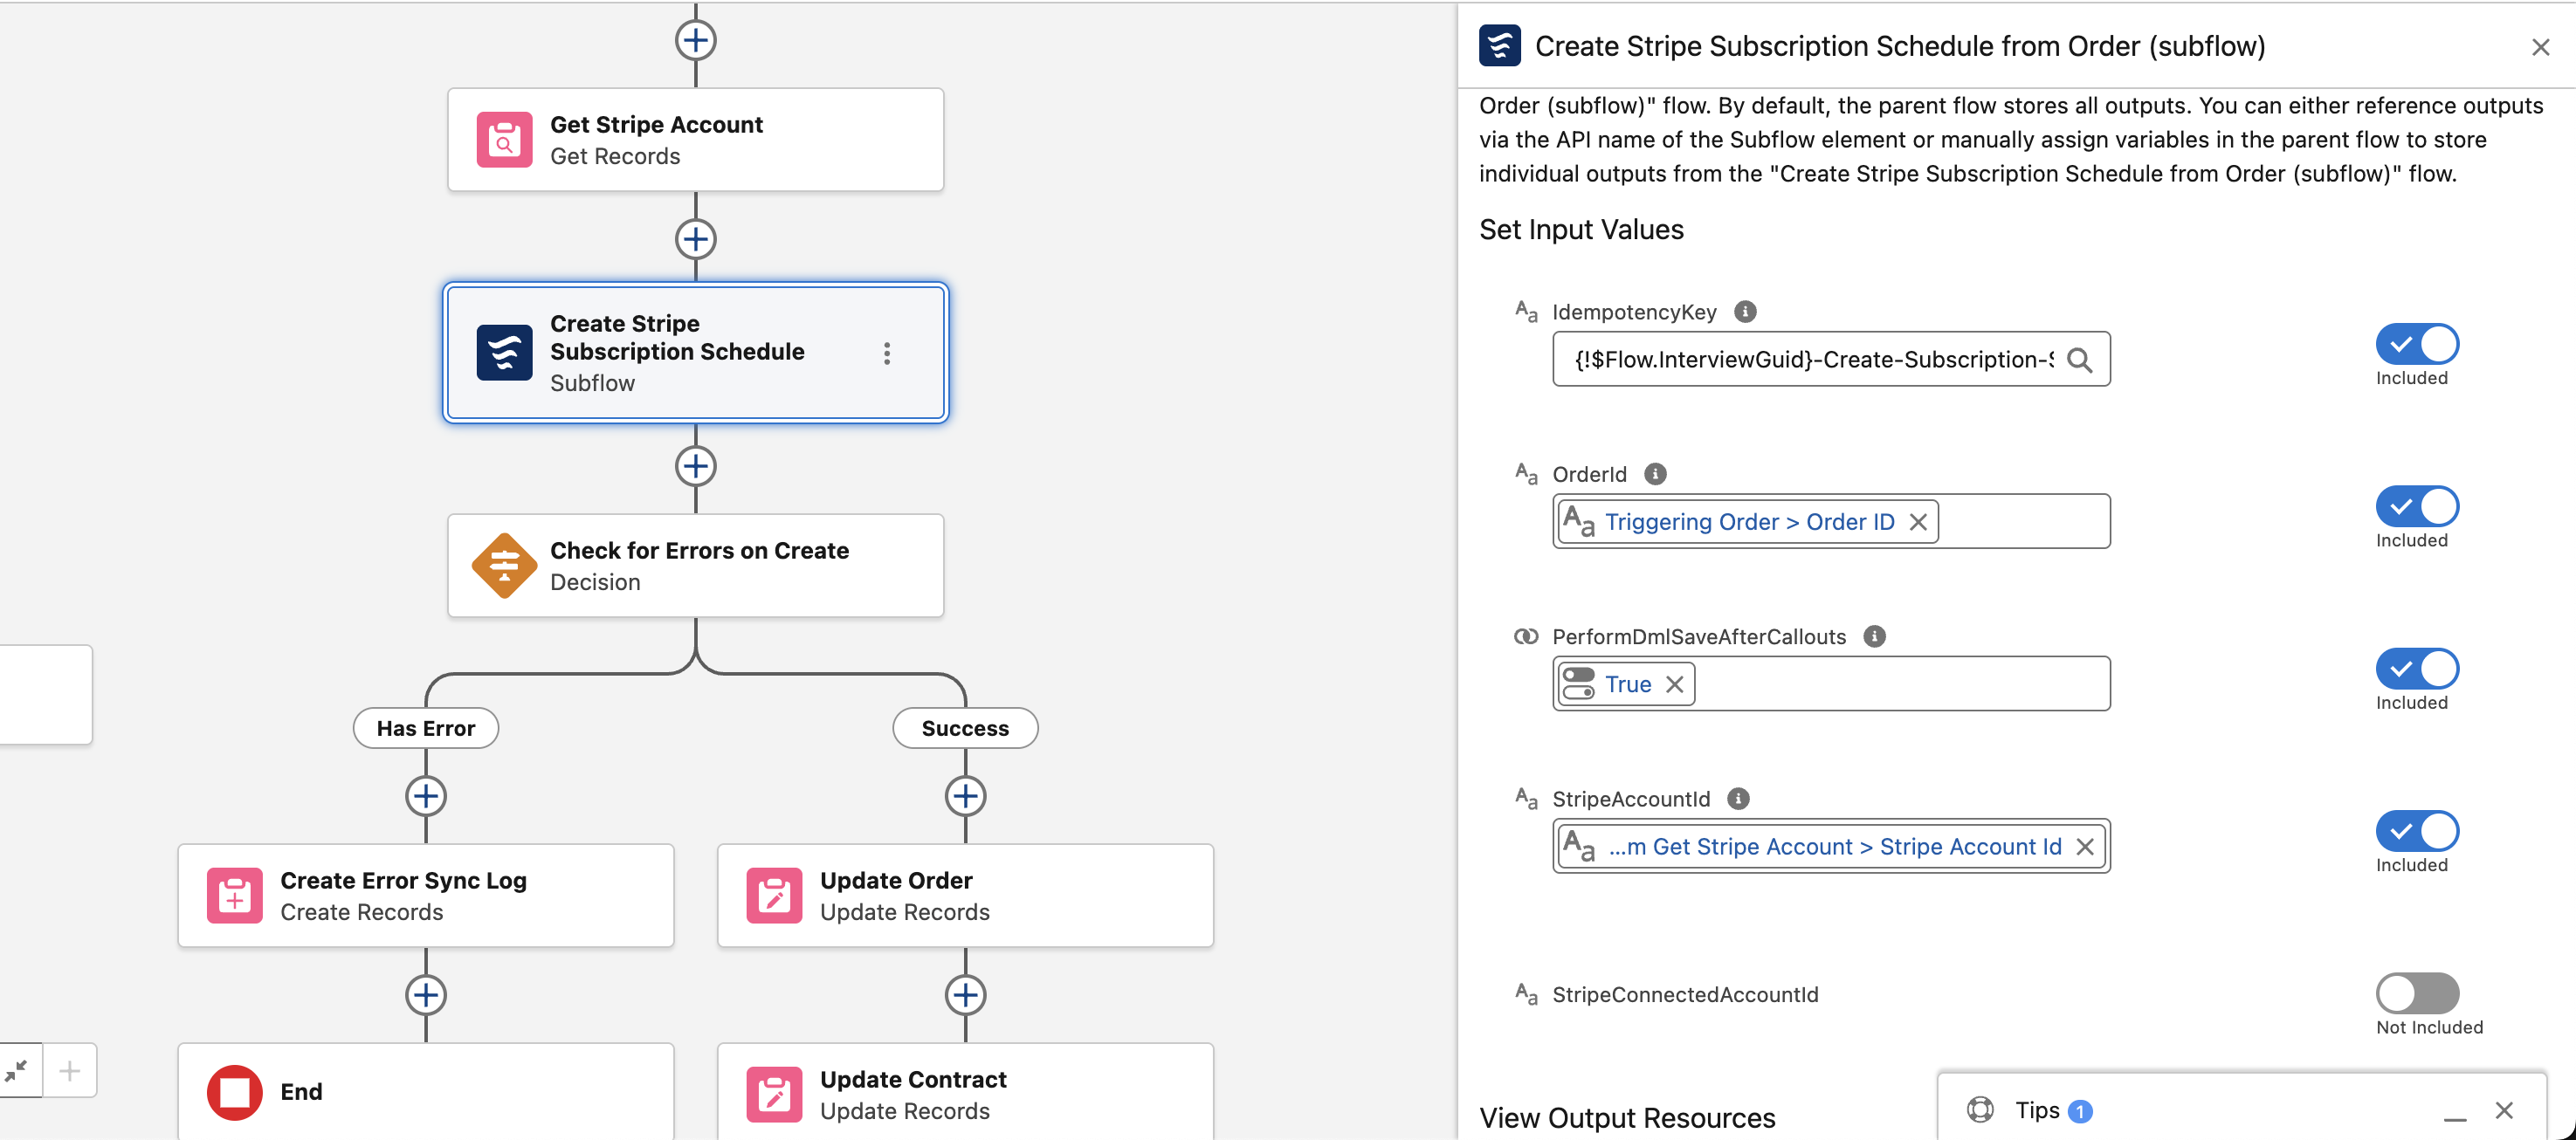The height and width of the screenshot is (1140, 2576).
Task: Add element above Get Stripe Account
Action: pos(695,41)
